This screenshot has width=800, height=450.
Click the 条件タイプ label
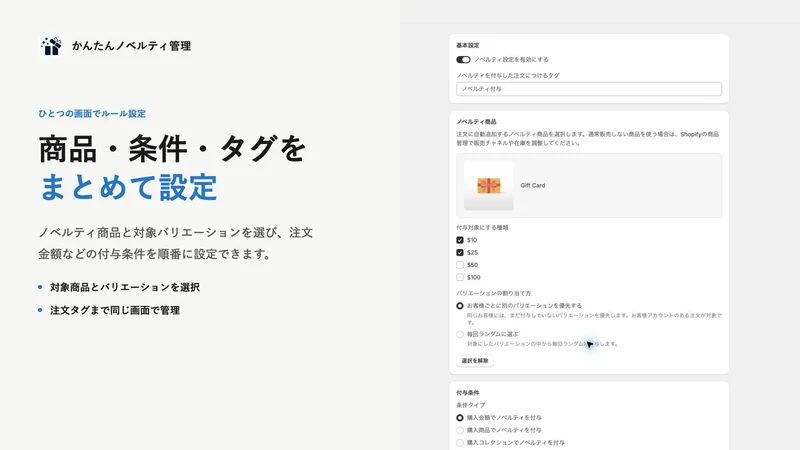coord(471,405)
